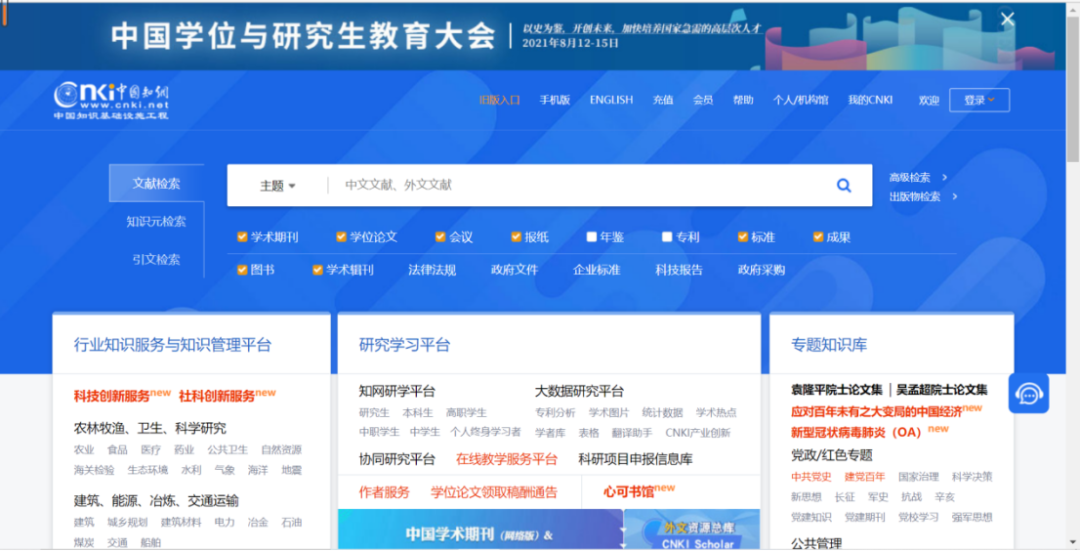Switch to the 知识元检索 tab
This screenshot has height=551, width=1080.
[156, 221]
